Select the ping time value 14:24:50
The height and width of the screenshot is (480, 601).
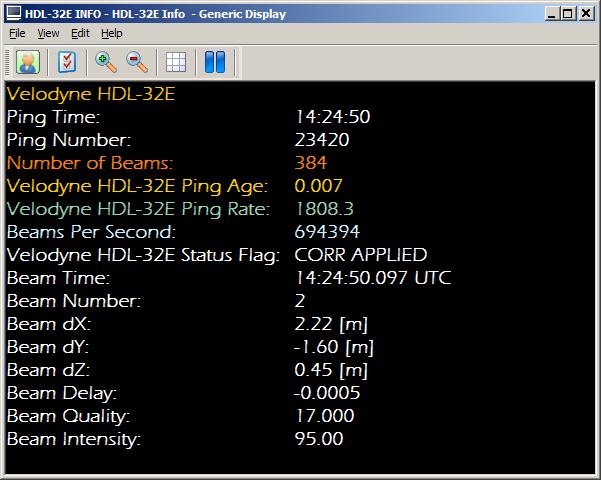coord(333,117)
